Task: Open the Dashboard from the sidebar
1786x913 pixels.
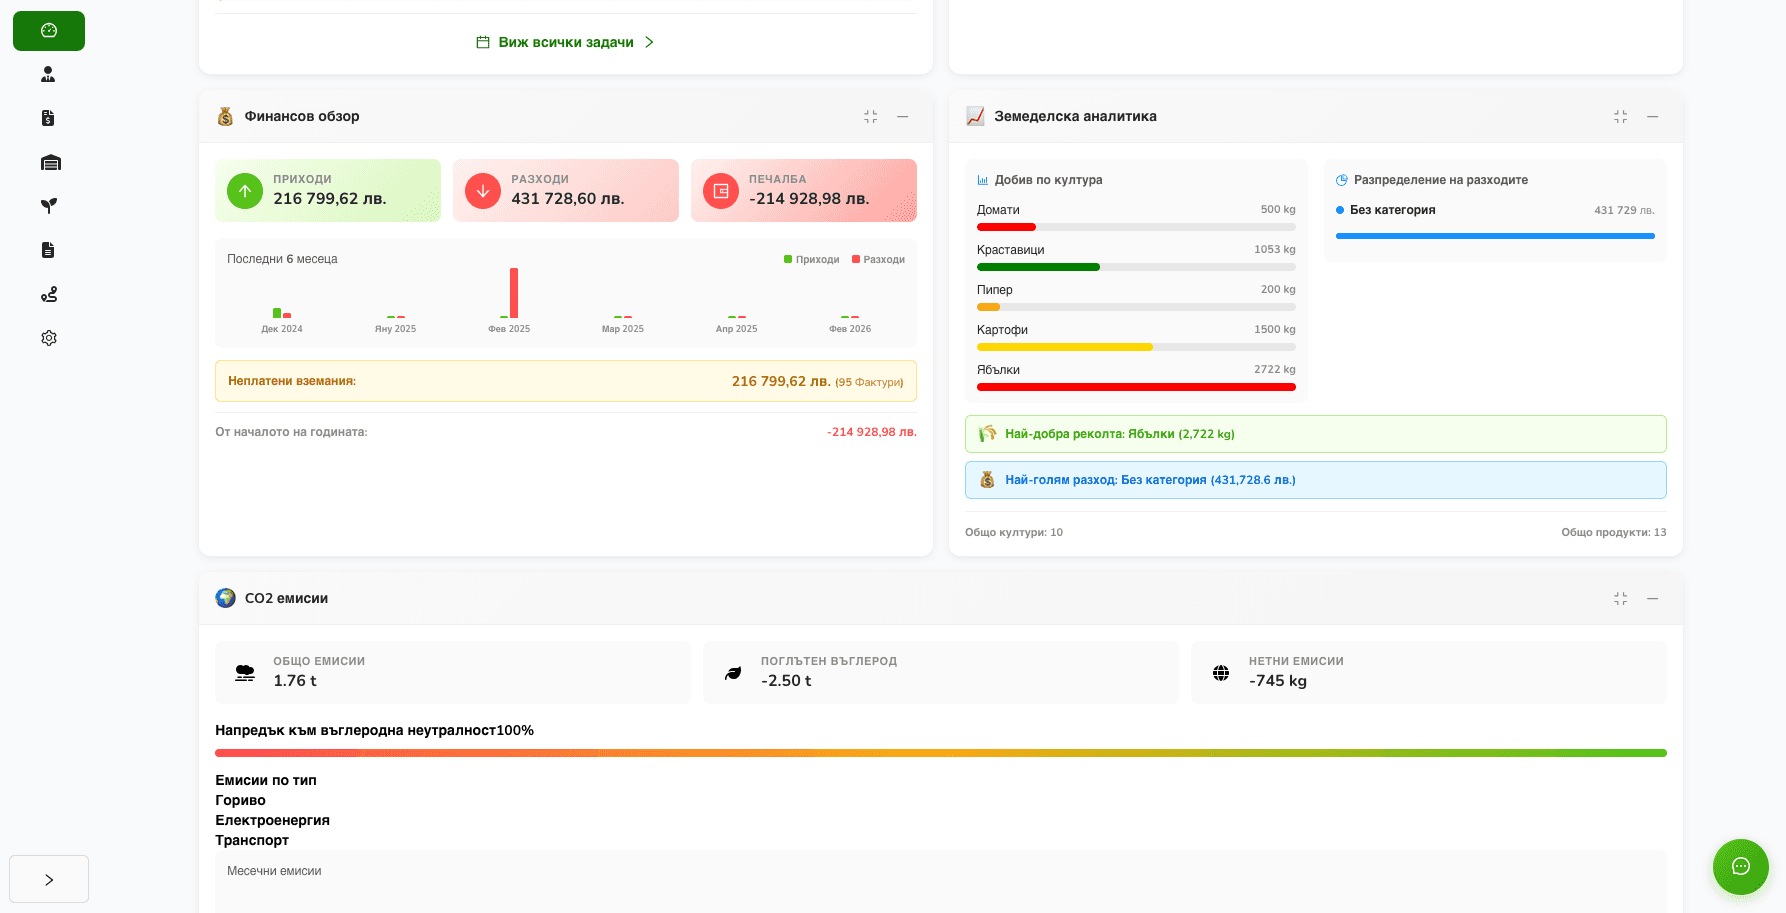Action: pyautogui.click(x=48, y=31)
